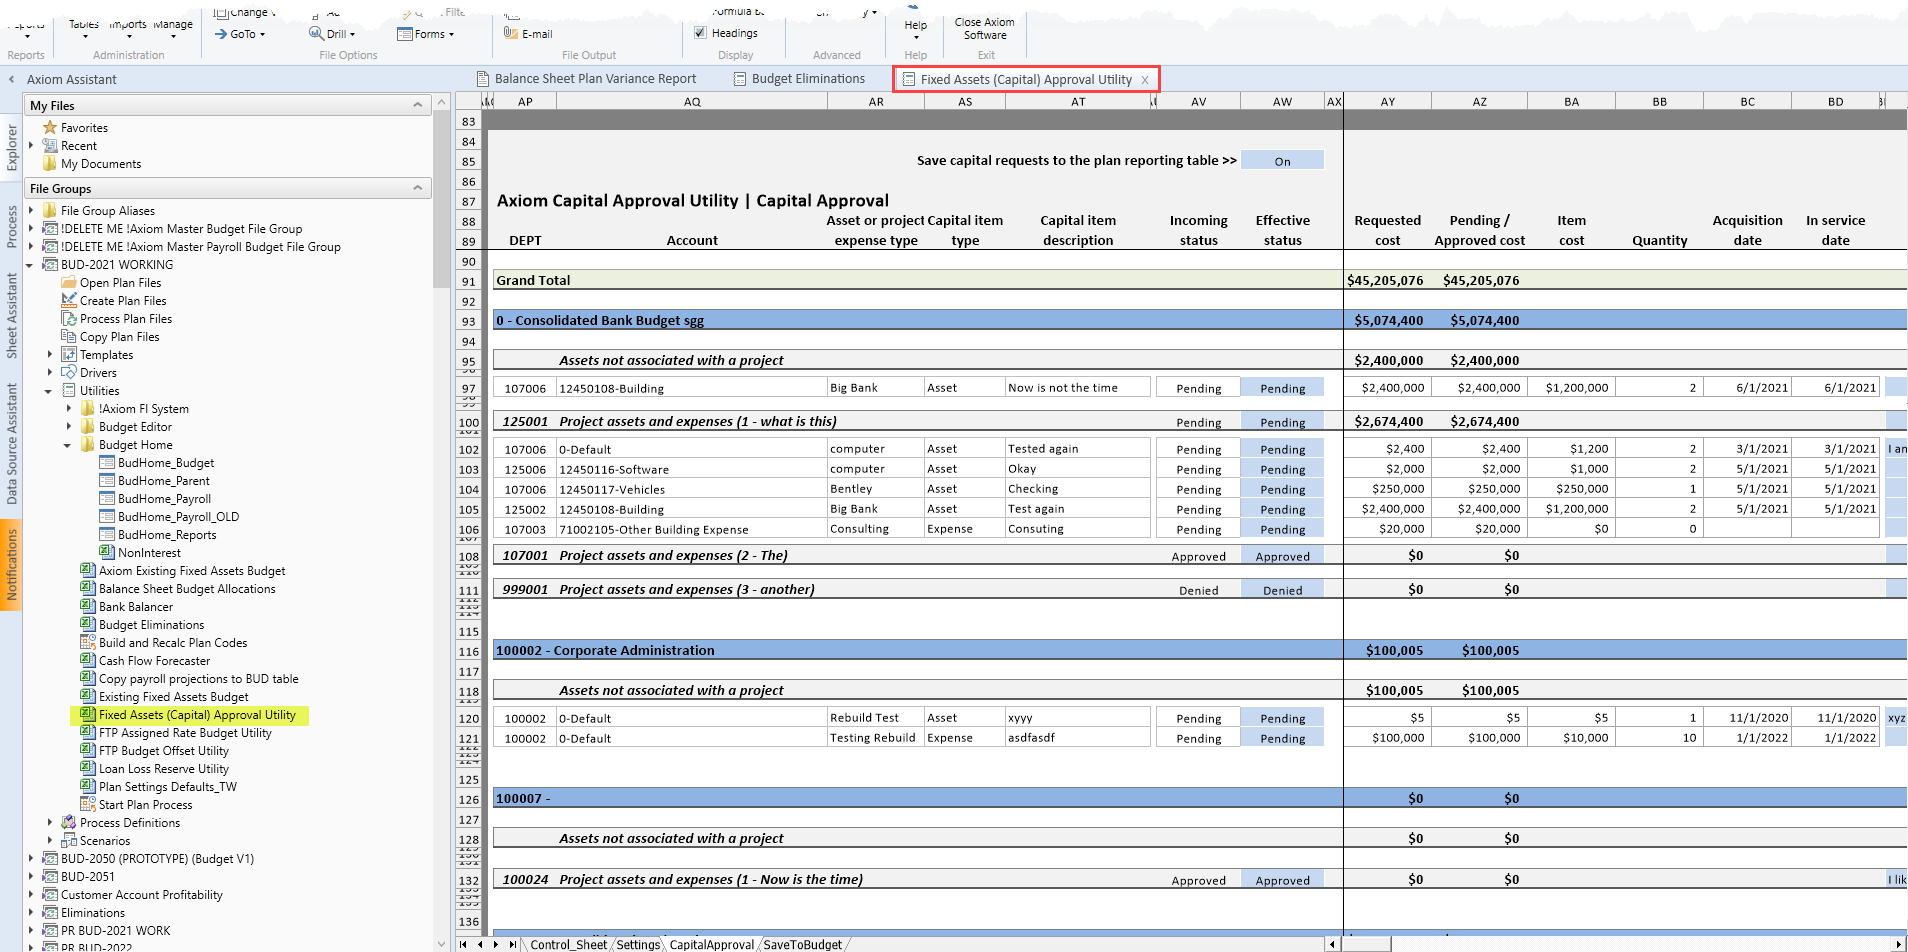
Task: Open the Manage administration menu
Action: click(x=173, y=28)
